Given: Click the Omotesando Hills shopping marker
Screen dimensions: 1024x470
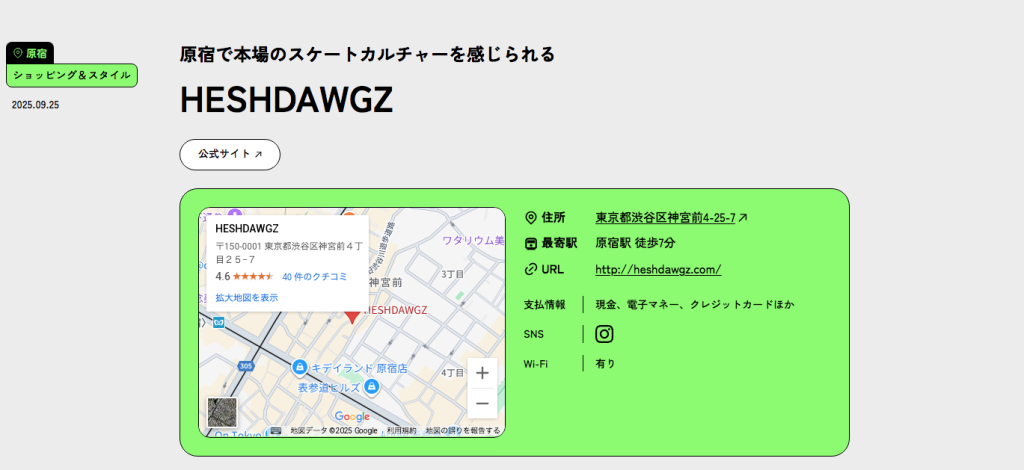Looking at the screenshot, I should (x=371, y=386).
